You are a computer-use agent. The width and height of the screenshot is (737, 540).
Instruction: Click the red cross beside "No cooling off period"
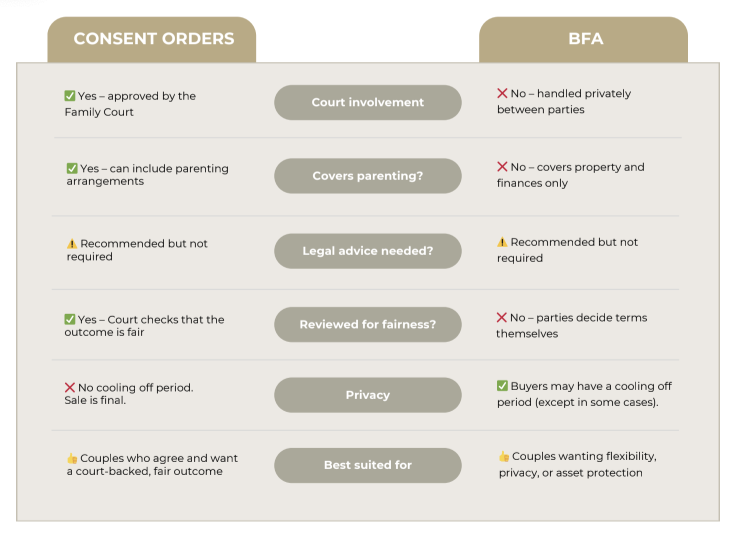[x=70, y=386]
